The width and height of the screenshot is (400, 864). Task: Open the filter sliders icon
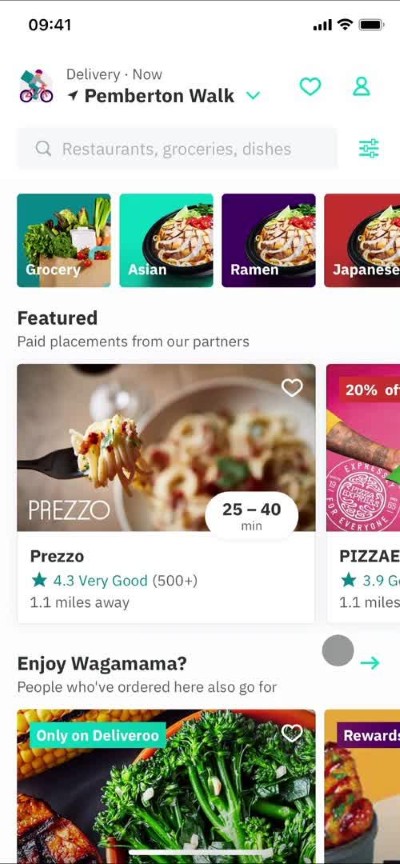[369, 148]
